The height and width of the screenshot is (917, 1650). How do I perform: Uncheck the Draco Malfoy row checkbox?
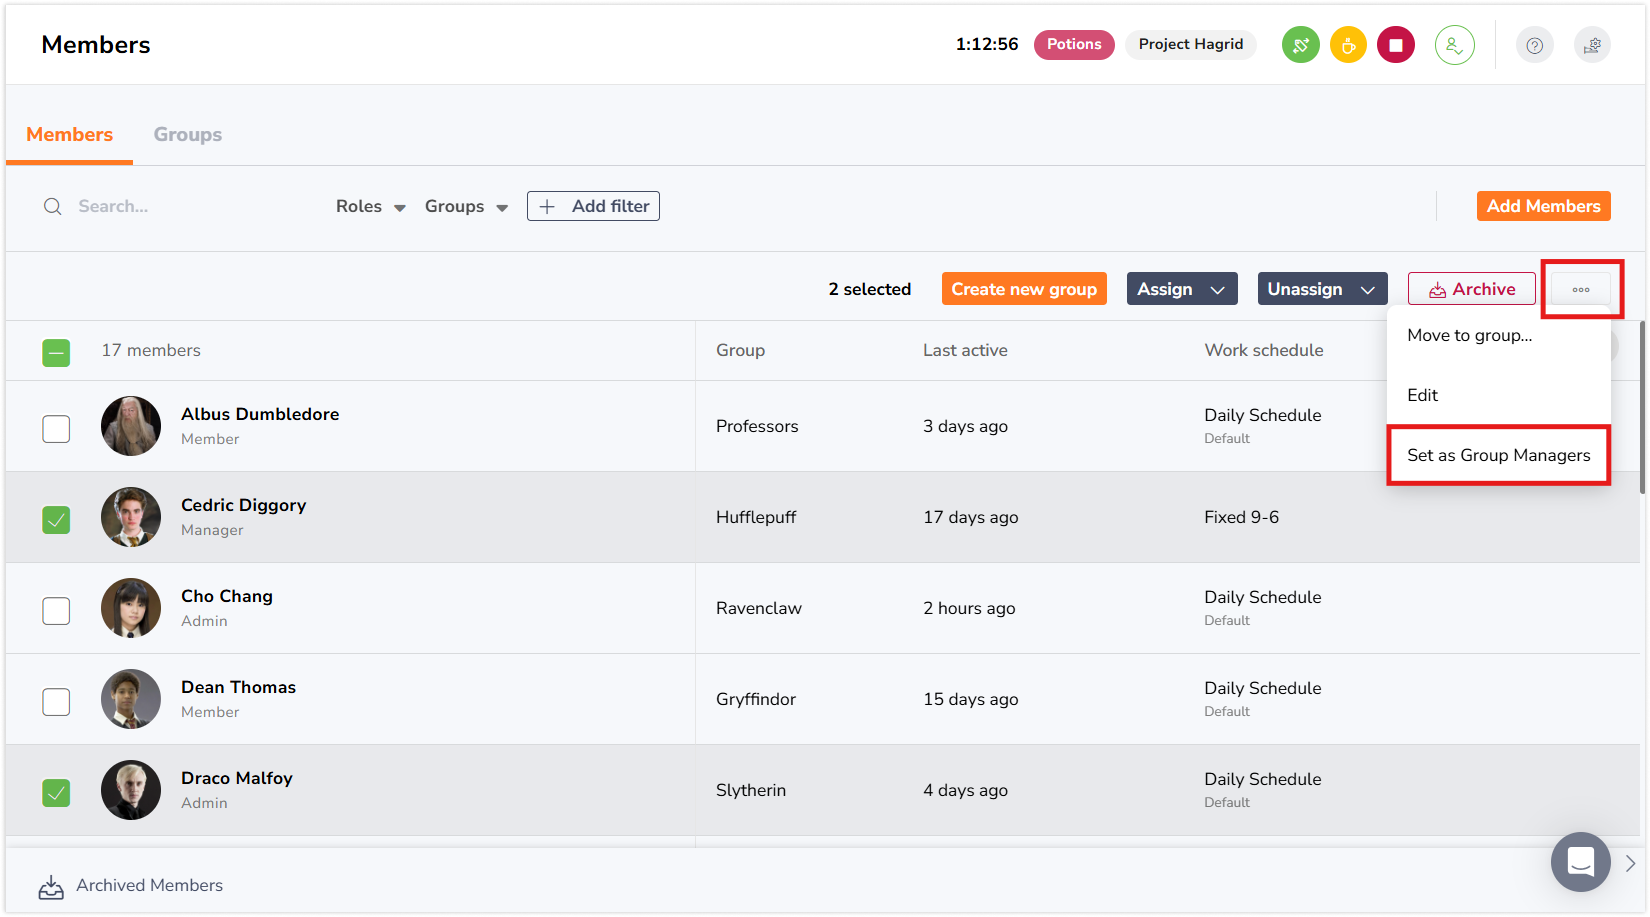coord(56,793)
